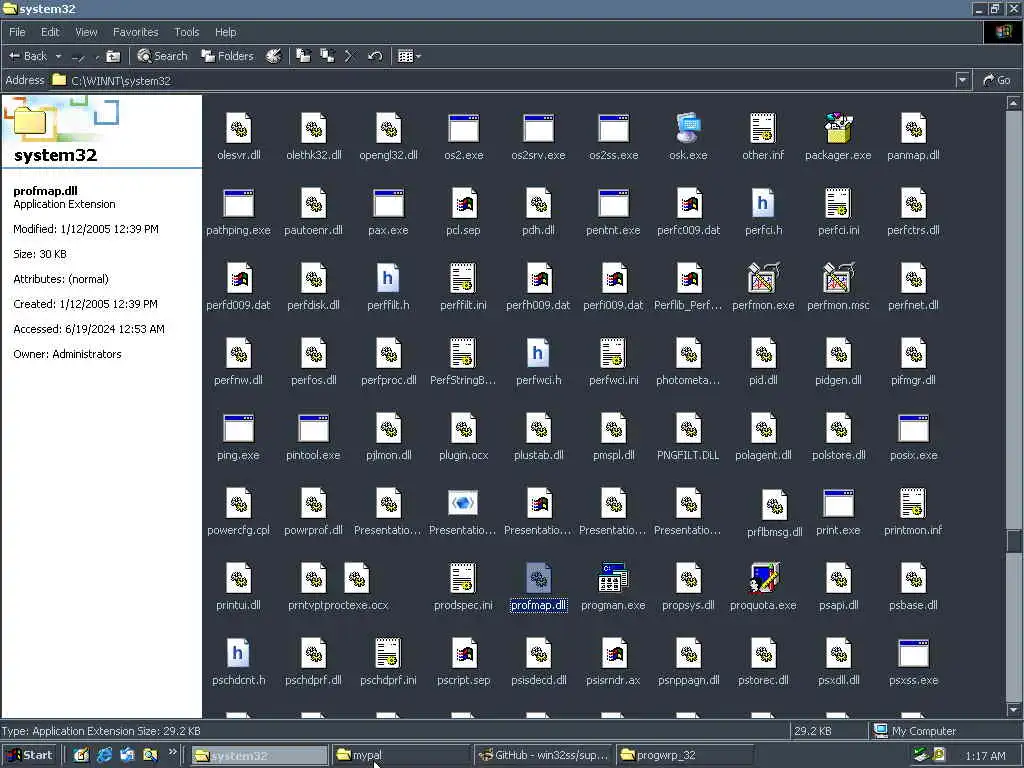Open the Start menu
This screenshot has width=1024, height=768.
click(x=30, y=756)
